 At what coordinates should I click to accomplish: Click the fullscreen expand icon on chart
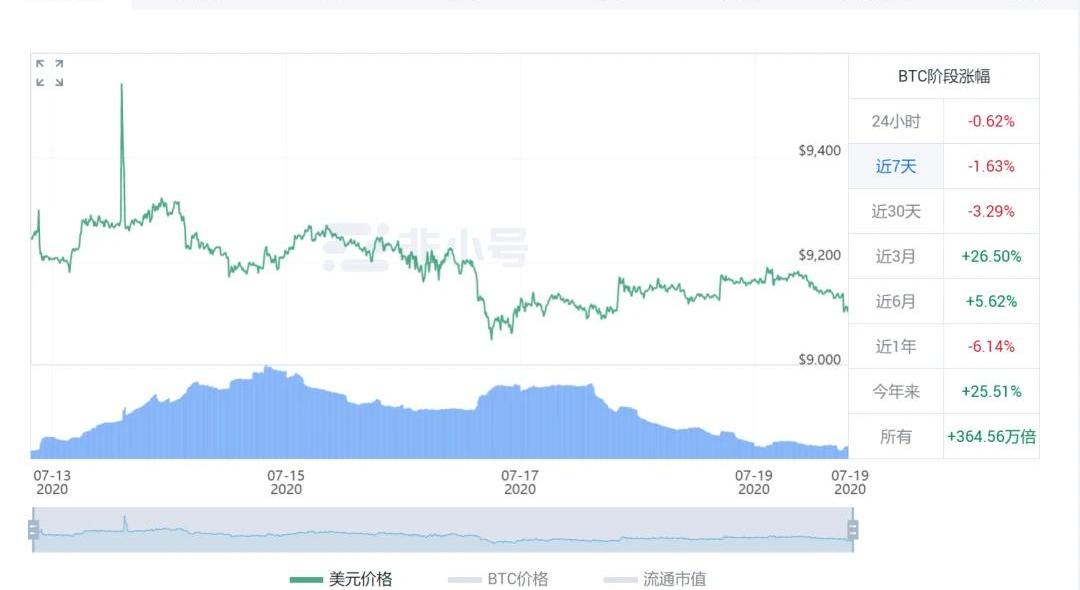pyautogui.click(x=49, y=73)
